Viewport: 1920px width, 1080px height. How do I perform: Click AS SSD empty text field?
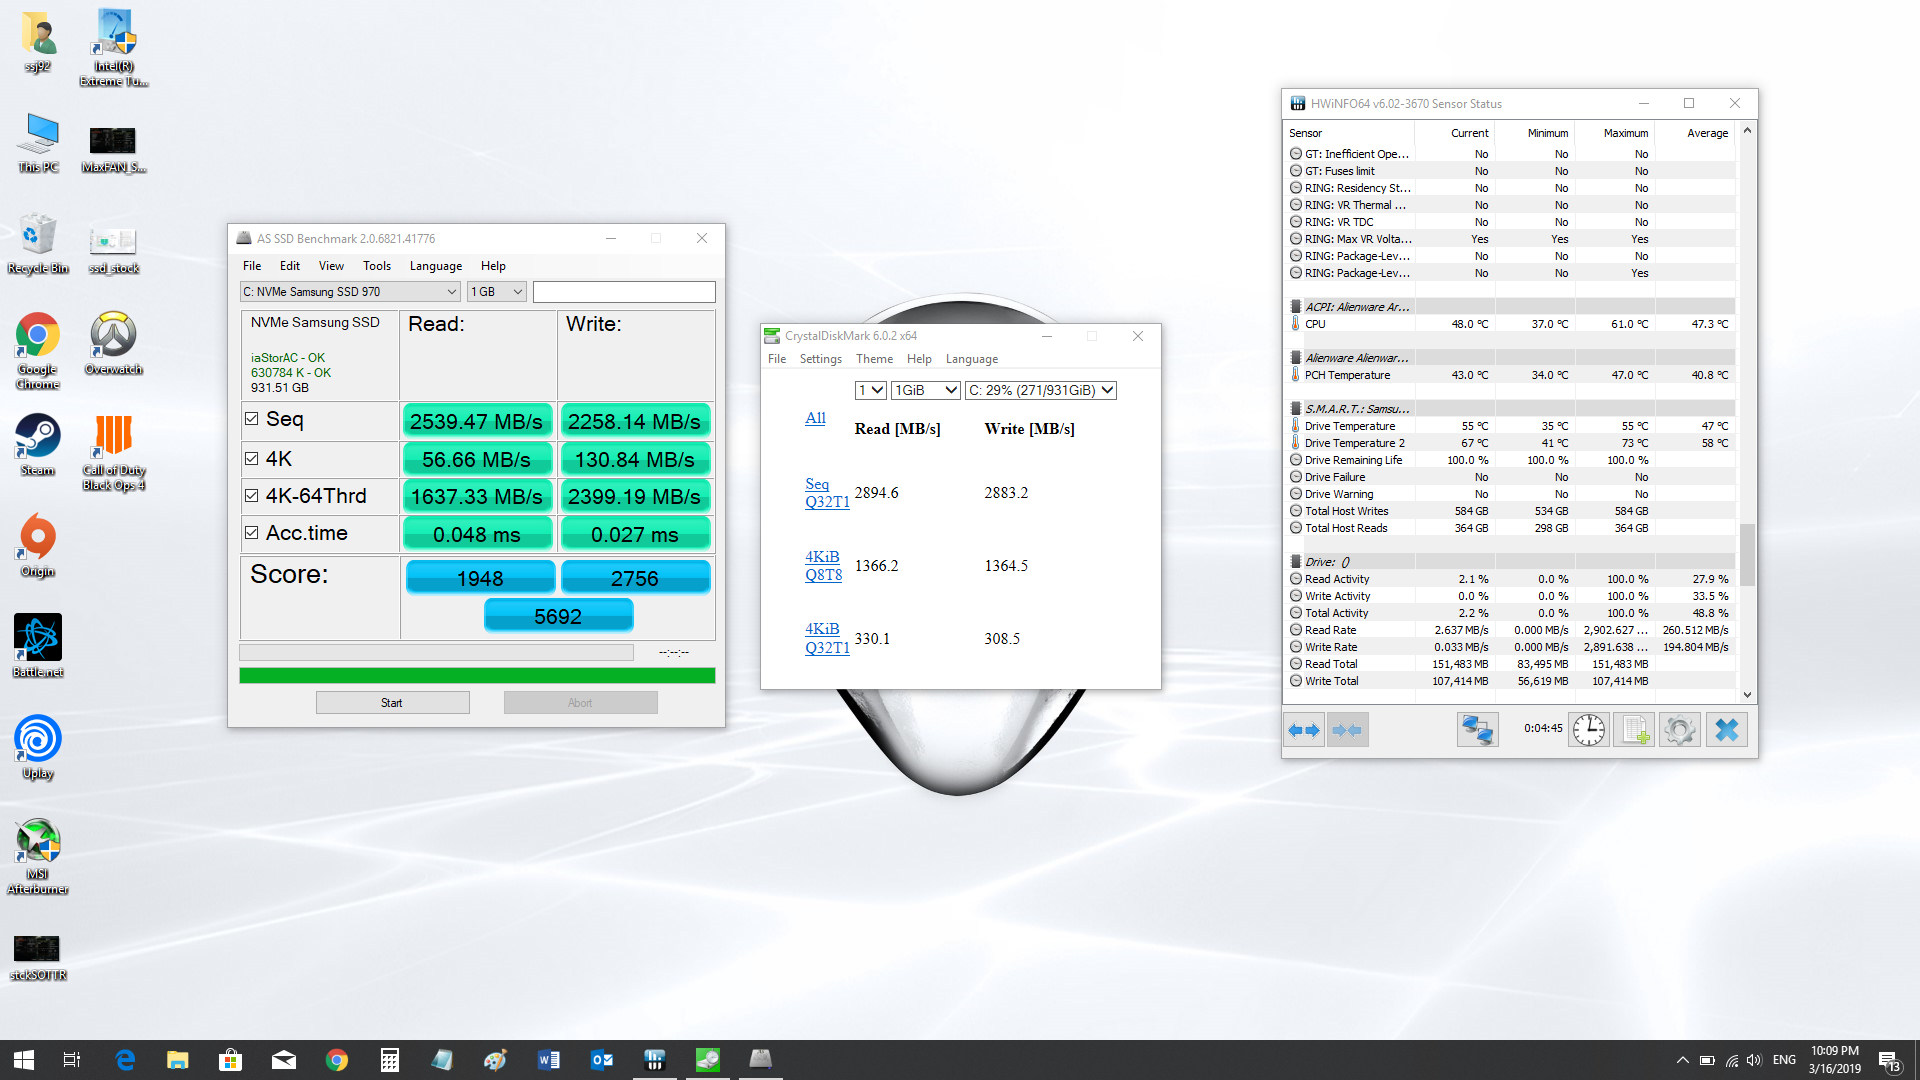click(624, 292)
